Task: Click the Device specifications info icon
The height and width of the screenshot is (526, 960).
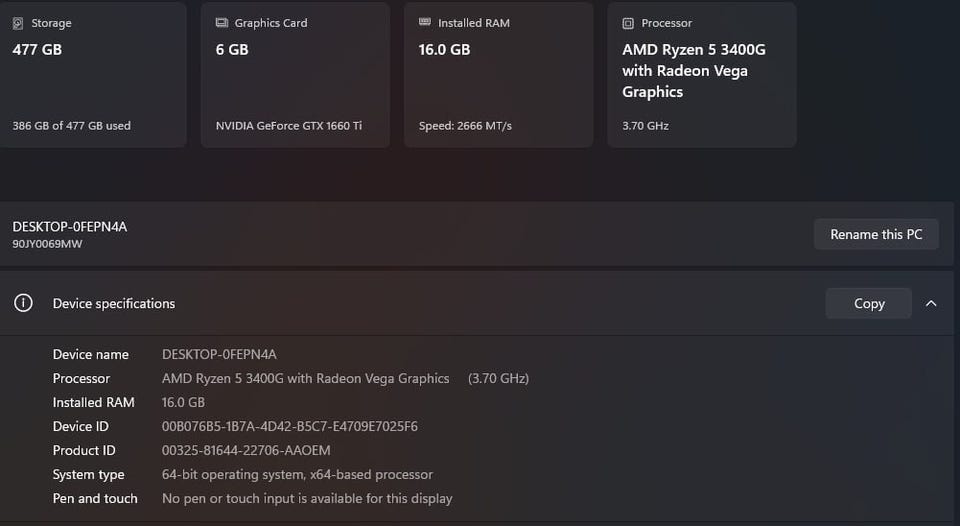Action: point(23,303)
